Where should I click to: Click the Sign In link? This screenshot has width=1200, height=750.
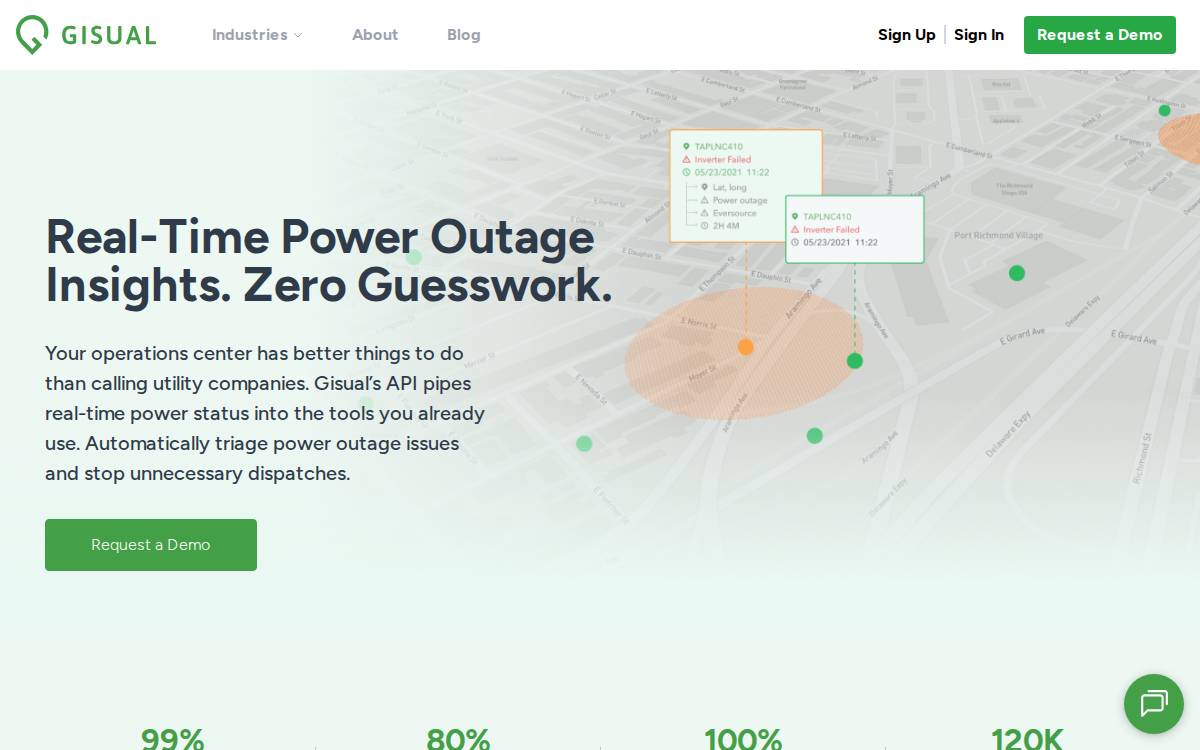[979, 35]
